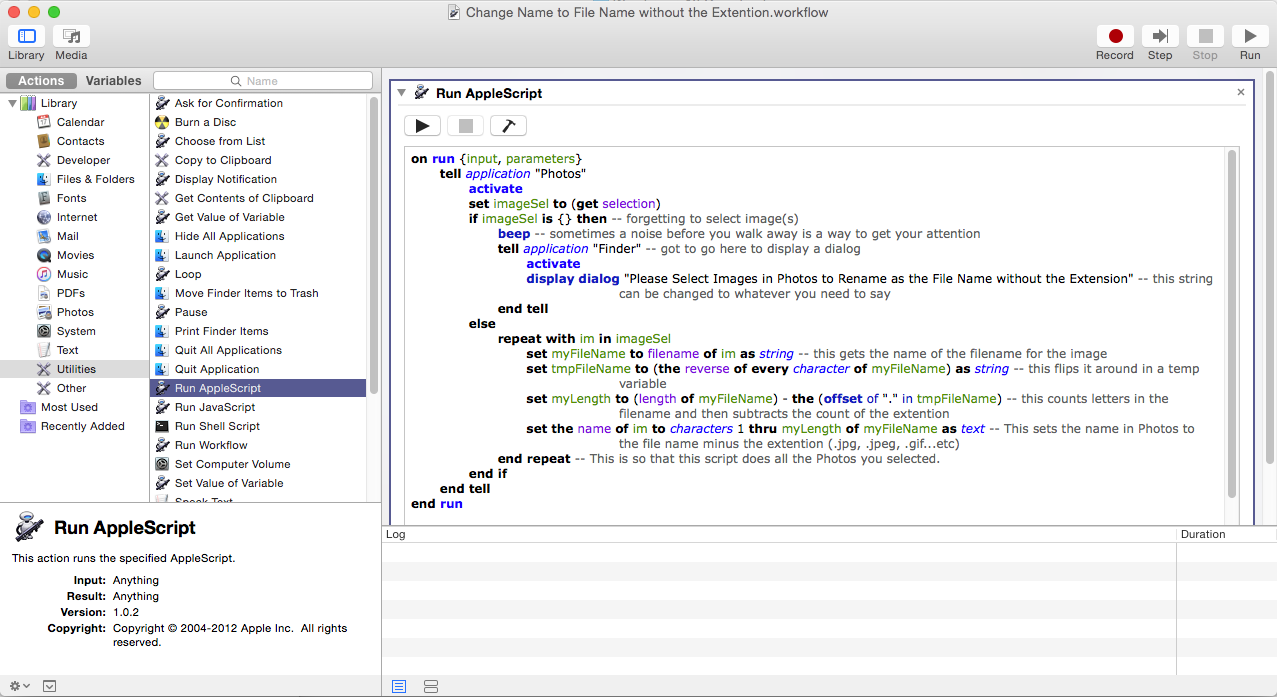The image size is (1277, 697).
Task: Run the workflow from toolbar
Action: pyautogui.click(x=1249, y=37)
